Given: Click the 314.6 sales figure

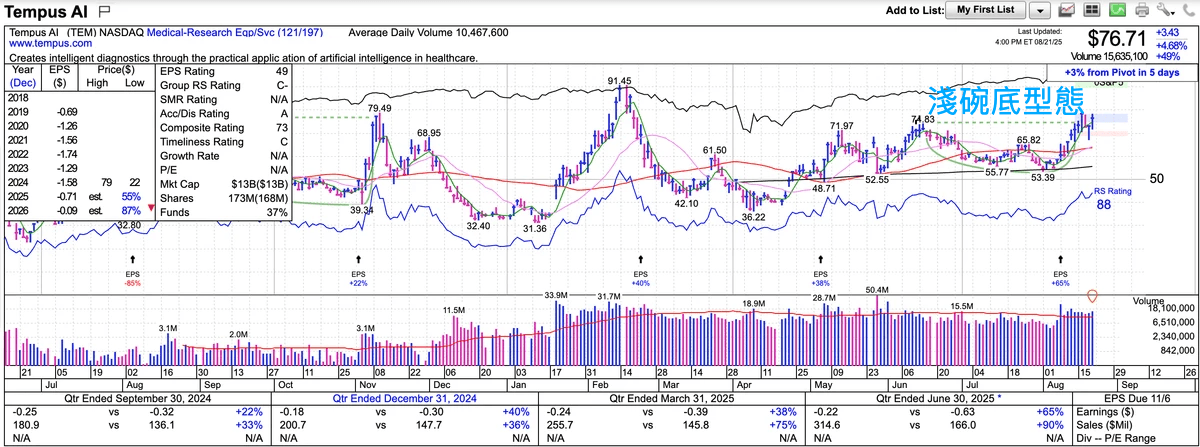Looking at the screenshot, I should (x=829, y=423).
